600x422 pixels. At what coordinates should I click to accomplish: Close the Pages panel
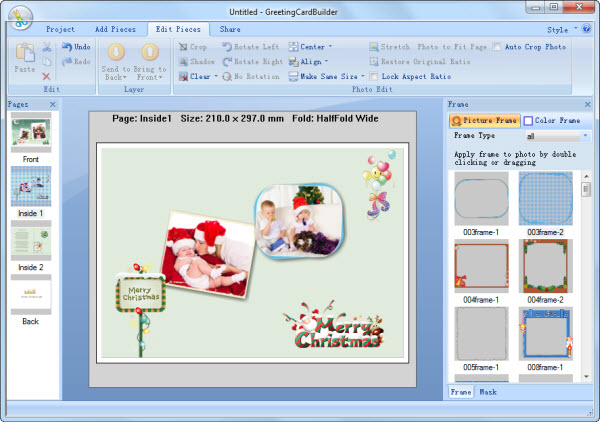point(53,104)
